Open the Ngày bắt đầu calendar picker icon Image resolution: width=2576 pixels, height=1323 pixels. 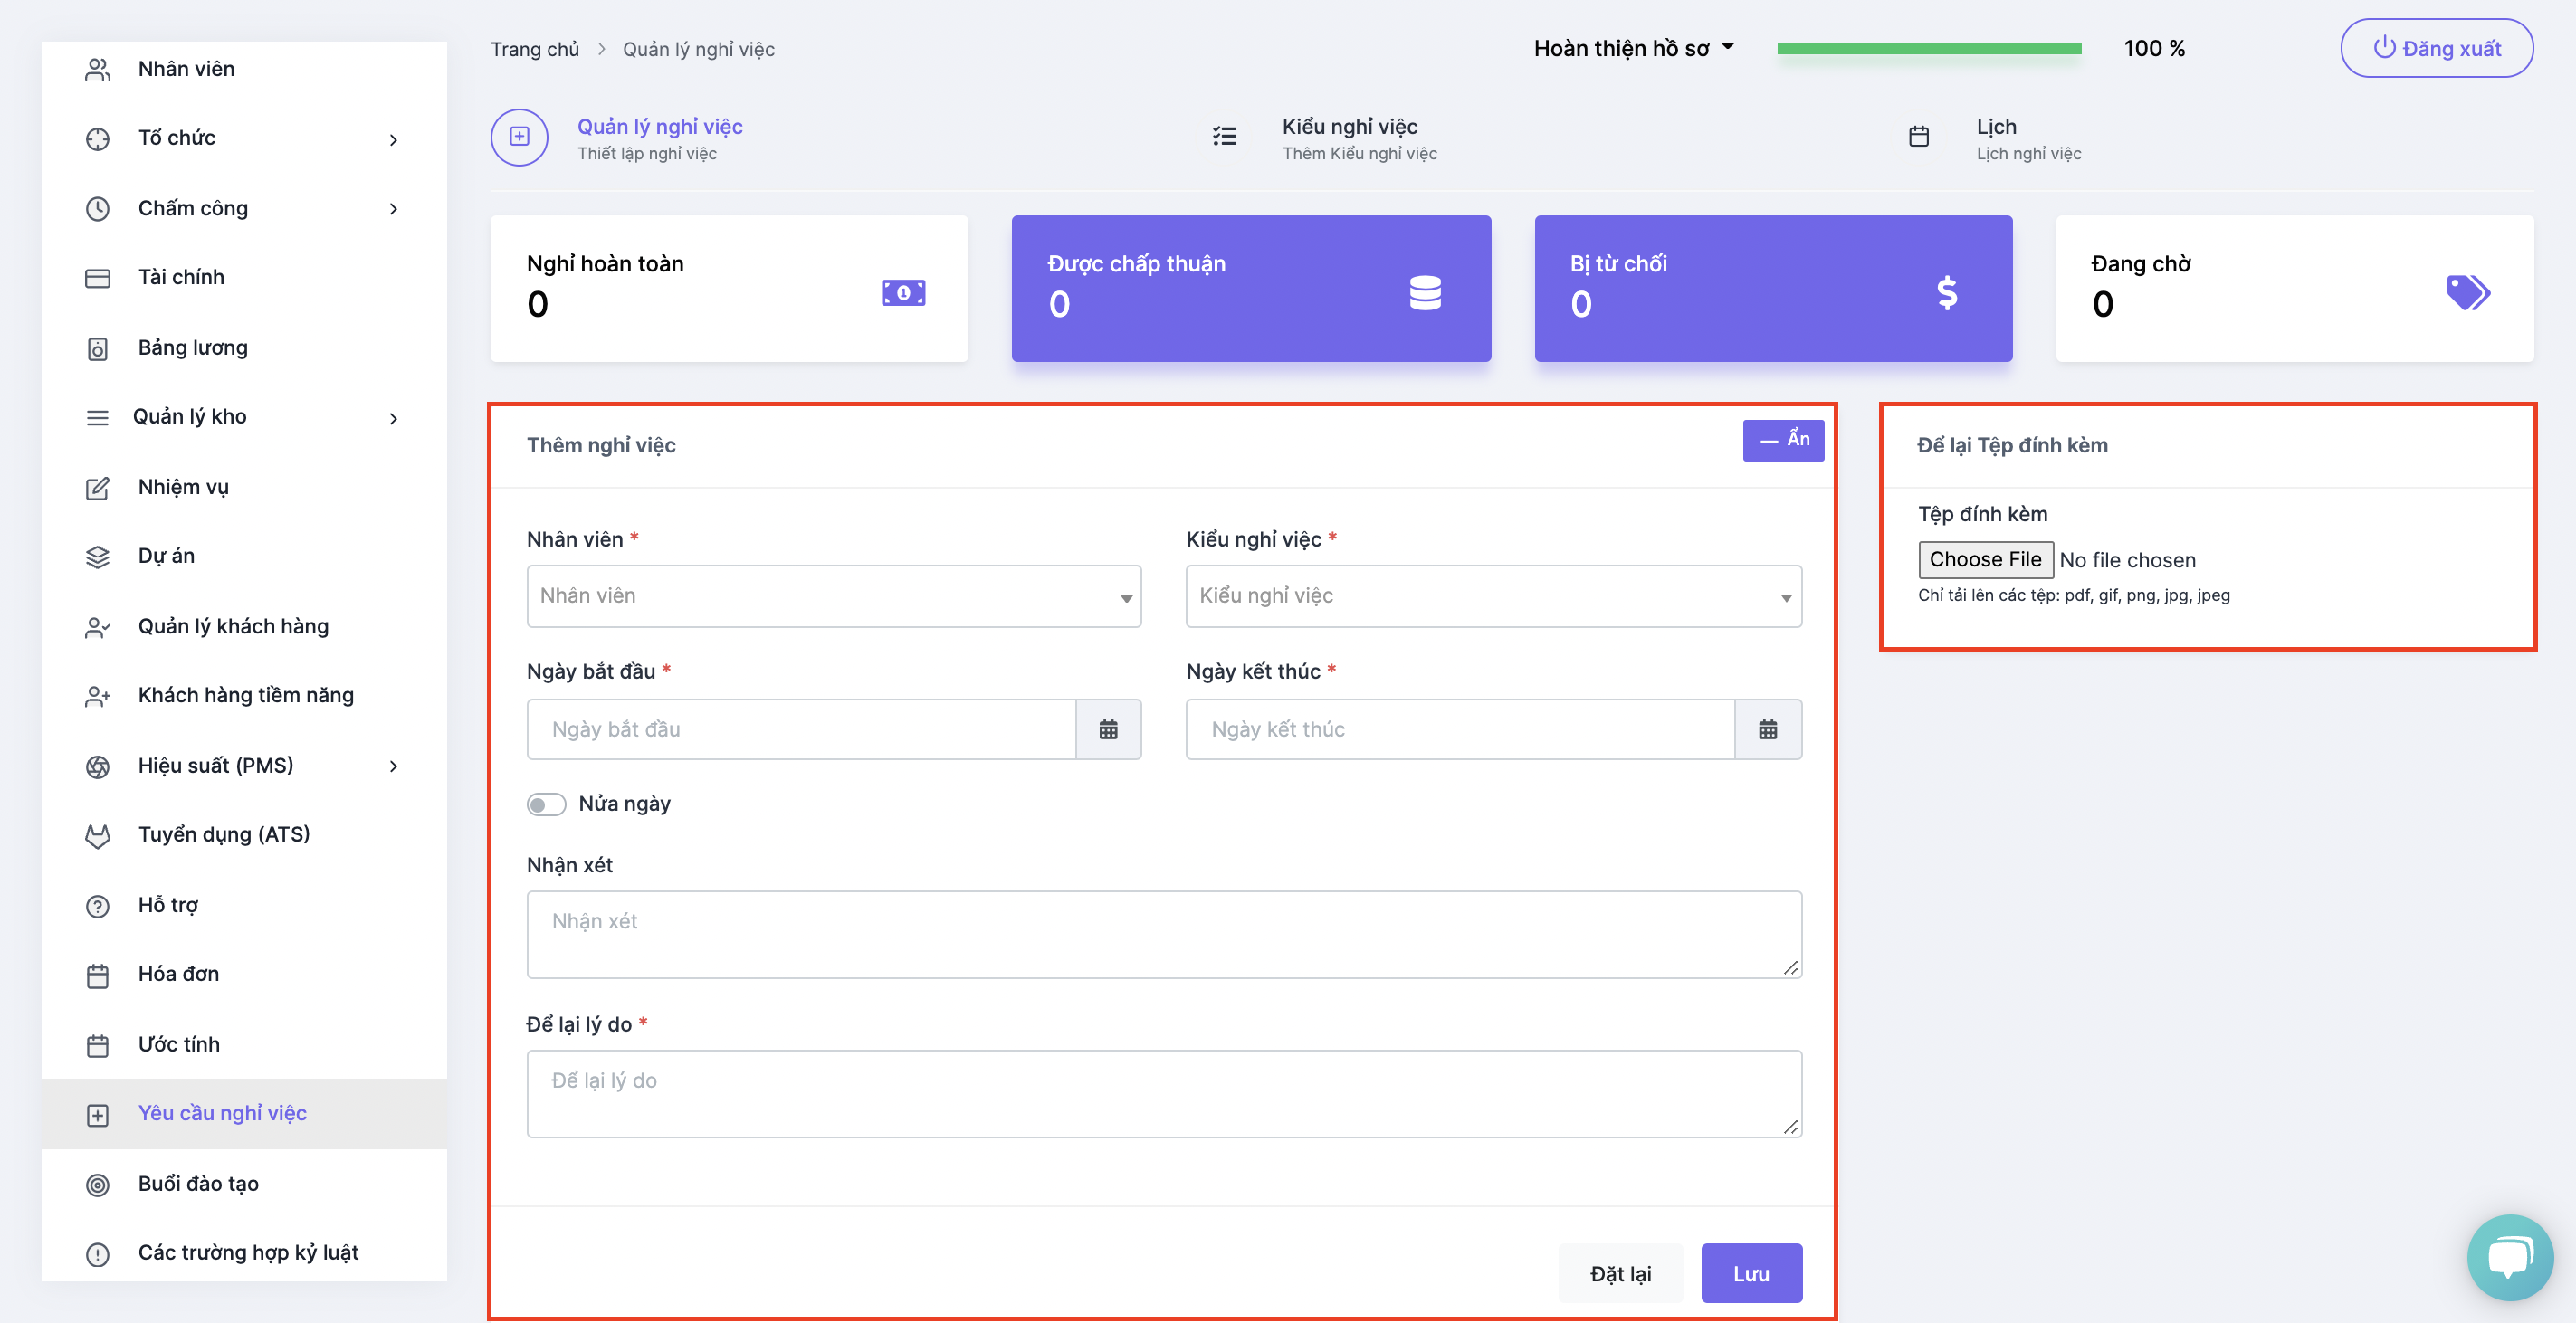pyautogui.click(x=1108, y=729)
